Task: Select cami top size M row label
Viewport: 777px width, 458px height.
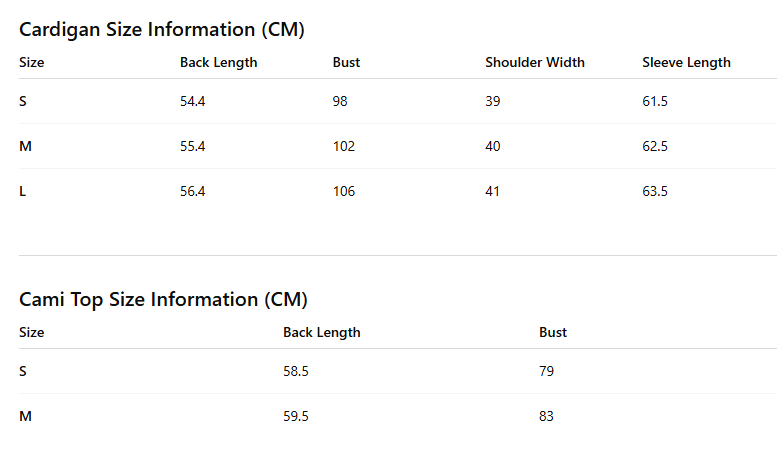Action: pyautogui.click(x=25, y=416)
